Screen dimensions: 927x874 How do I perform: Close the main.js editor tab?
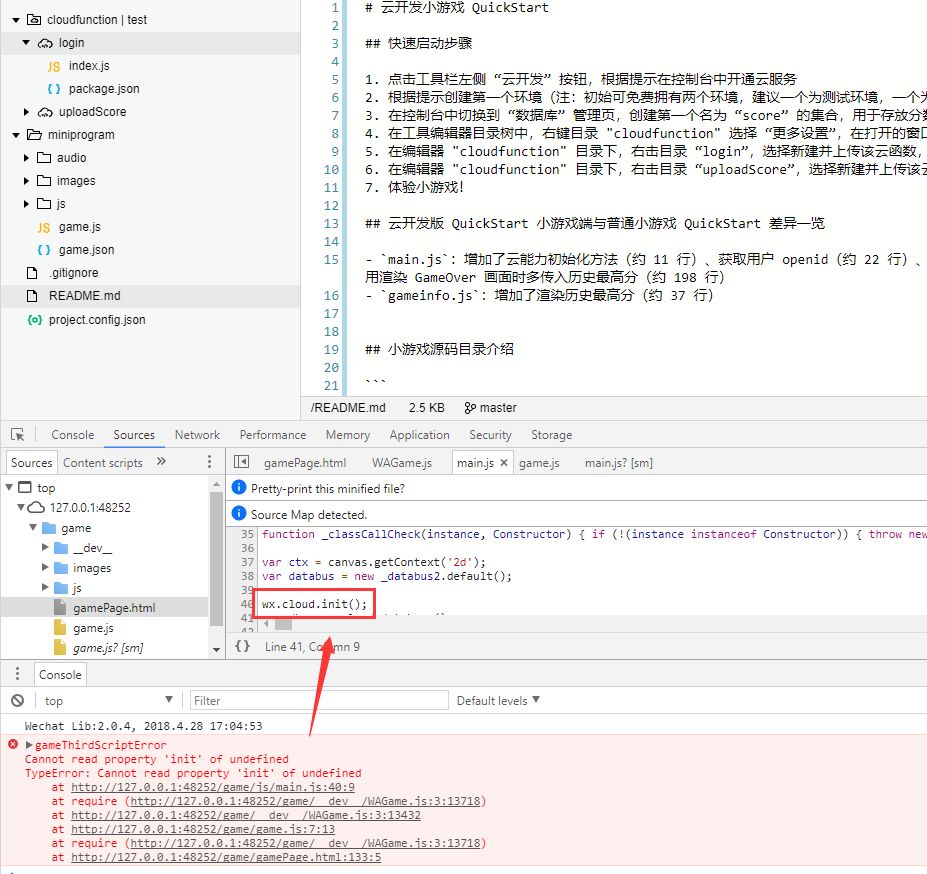coord(504,462)
